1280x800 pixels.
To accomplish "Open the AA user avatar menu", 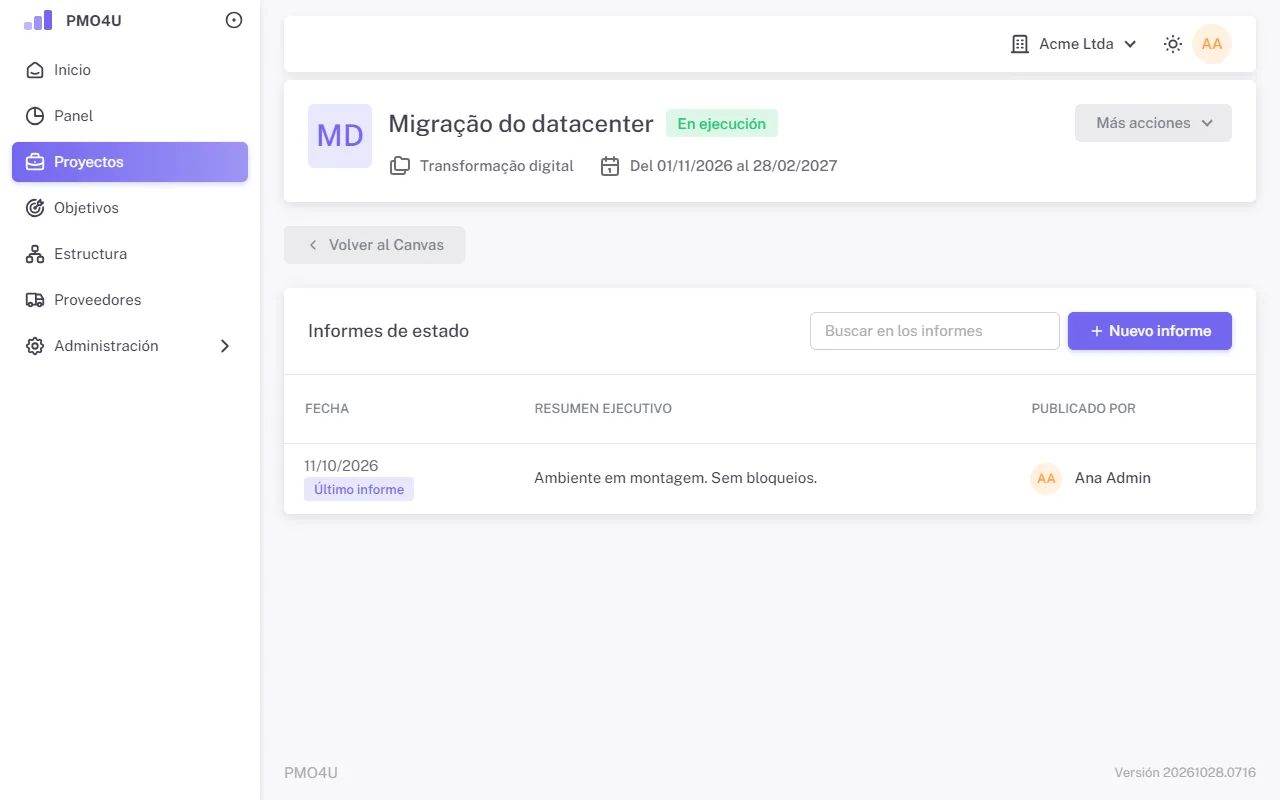I will [1212, 44].
